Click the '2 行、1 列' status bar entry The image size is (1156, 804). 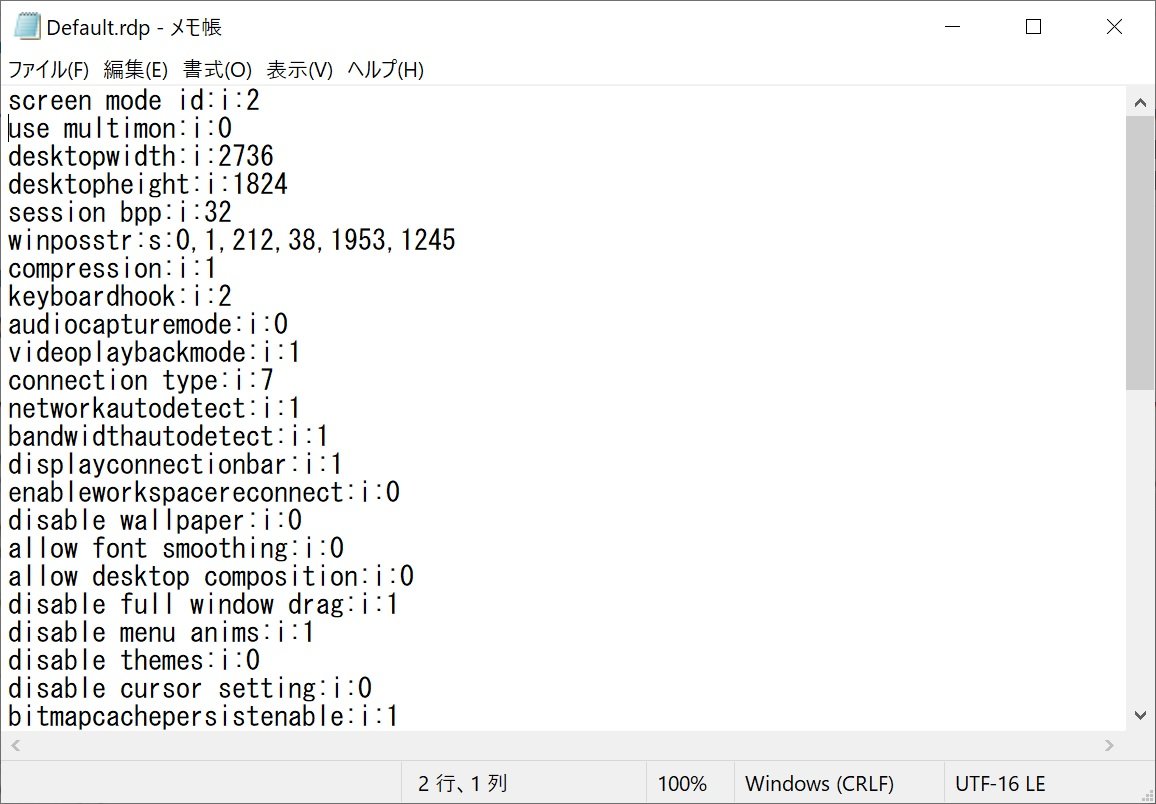(462, 783)
